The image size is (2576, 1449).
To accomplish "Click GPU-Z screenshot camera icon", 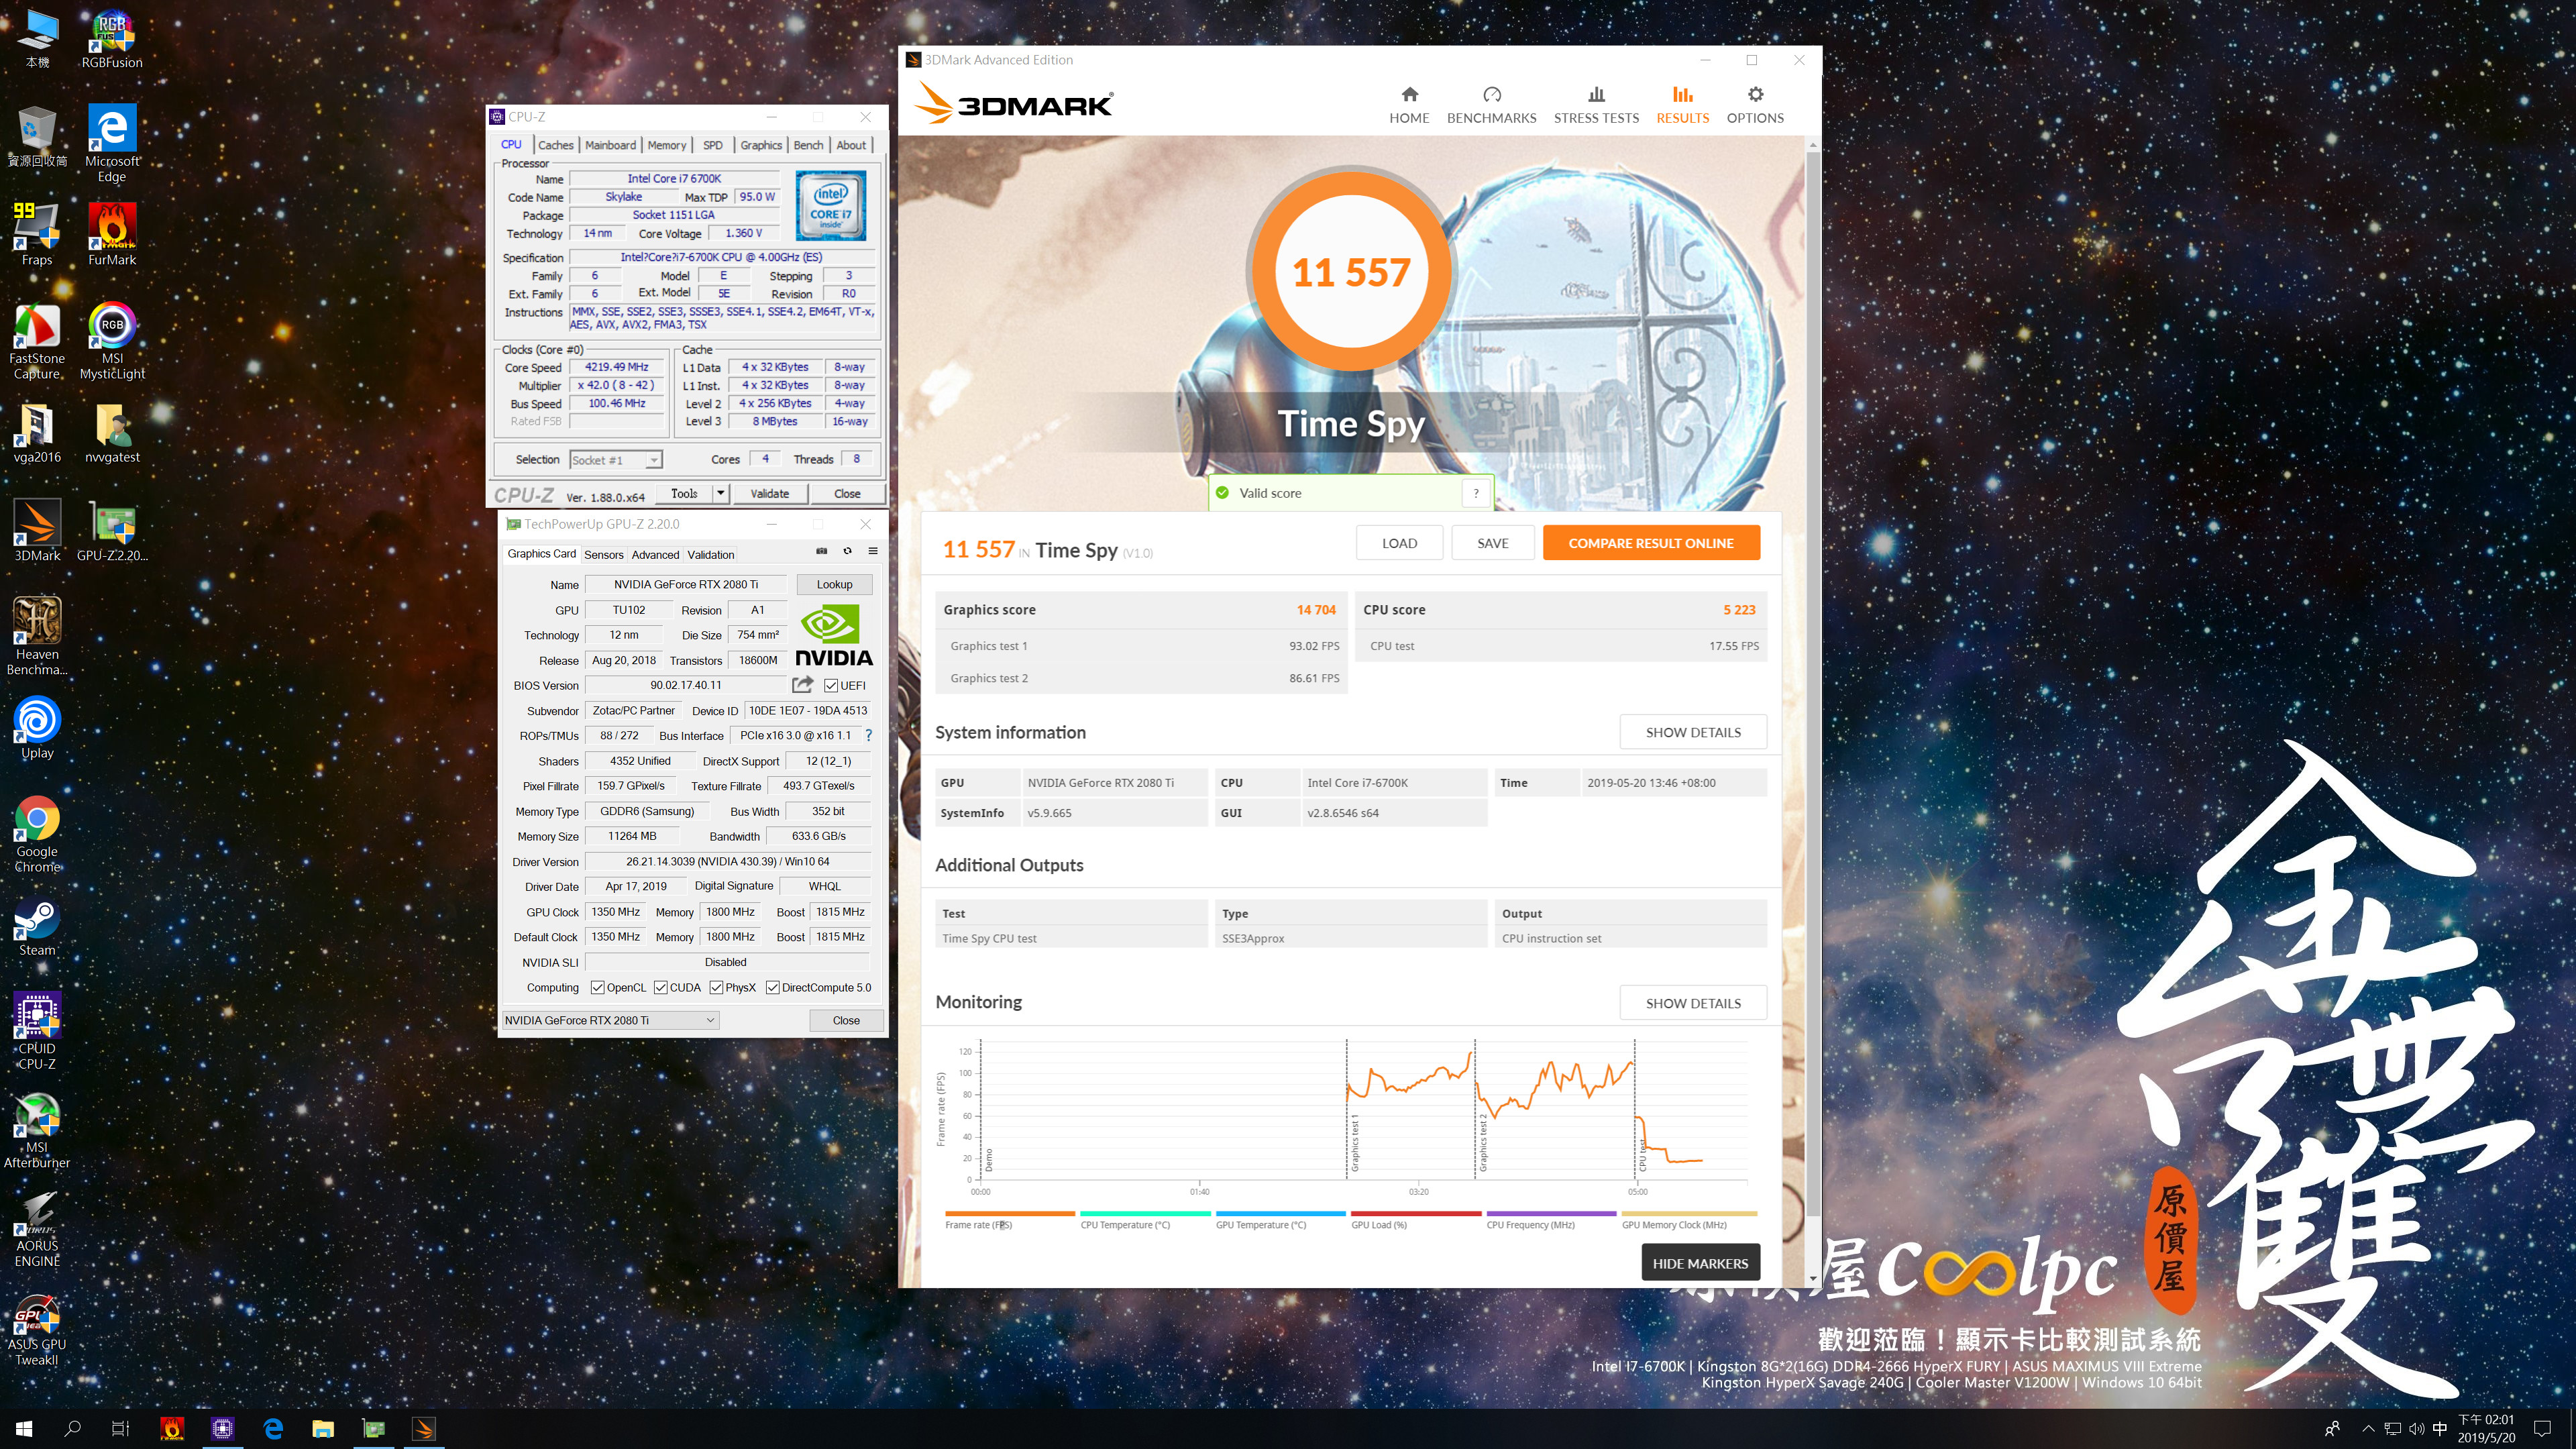I will point(822,551).
